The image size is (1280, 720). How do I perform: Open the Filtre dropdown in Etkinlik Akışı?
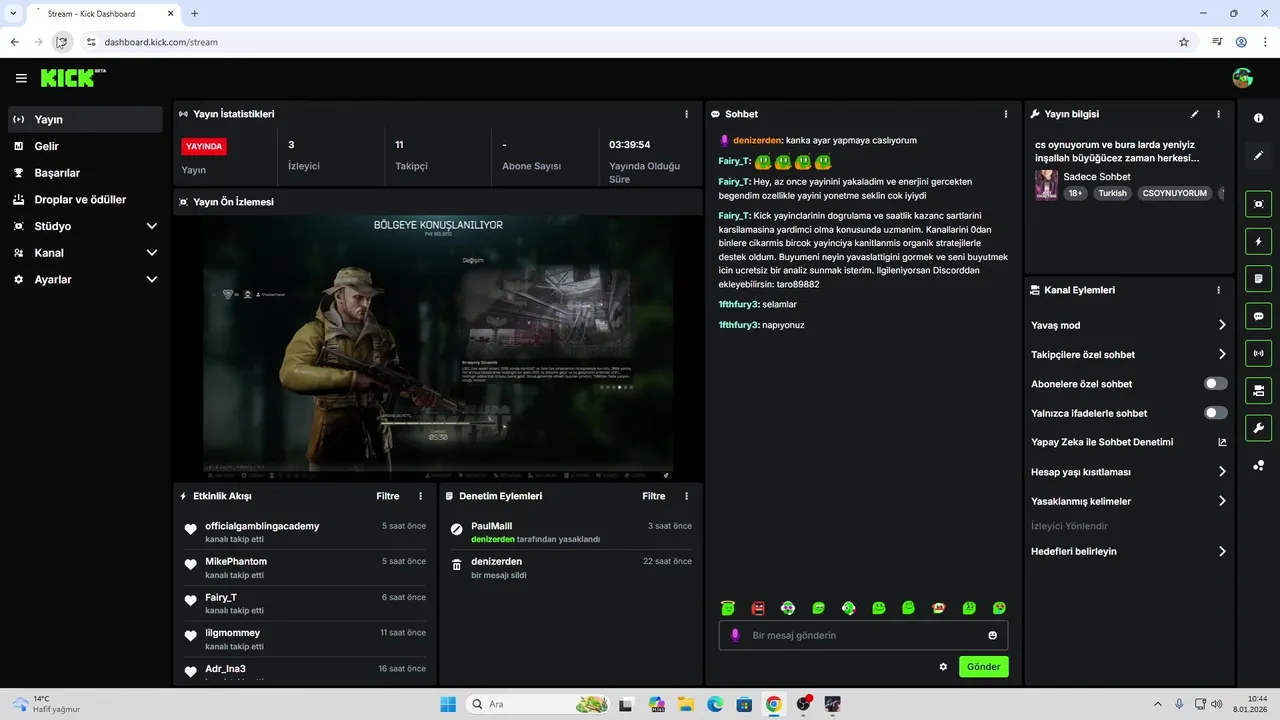click(x=388, y=496)
